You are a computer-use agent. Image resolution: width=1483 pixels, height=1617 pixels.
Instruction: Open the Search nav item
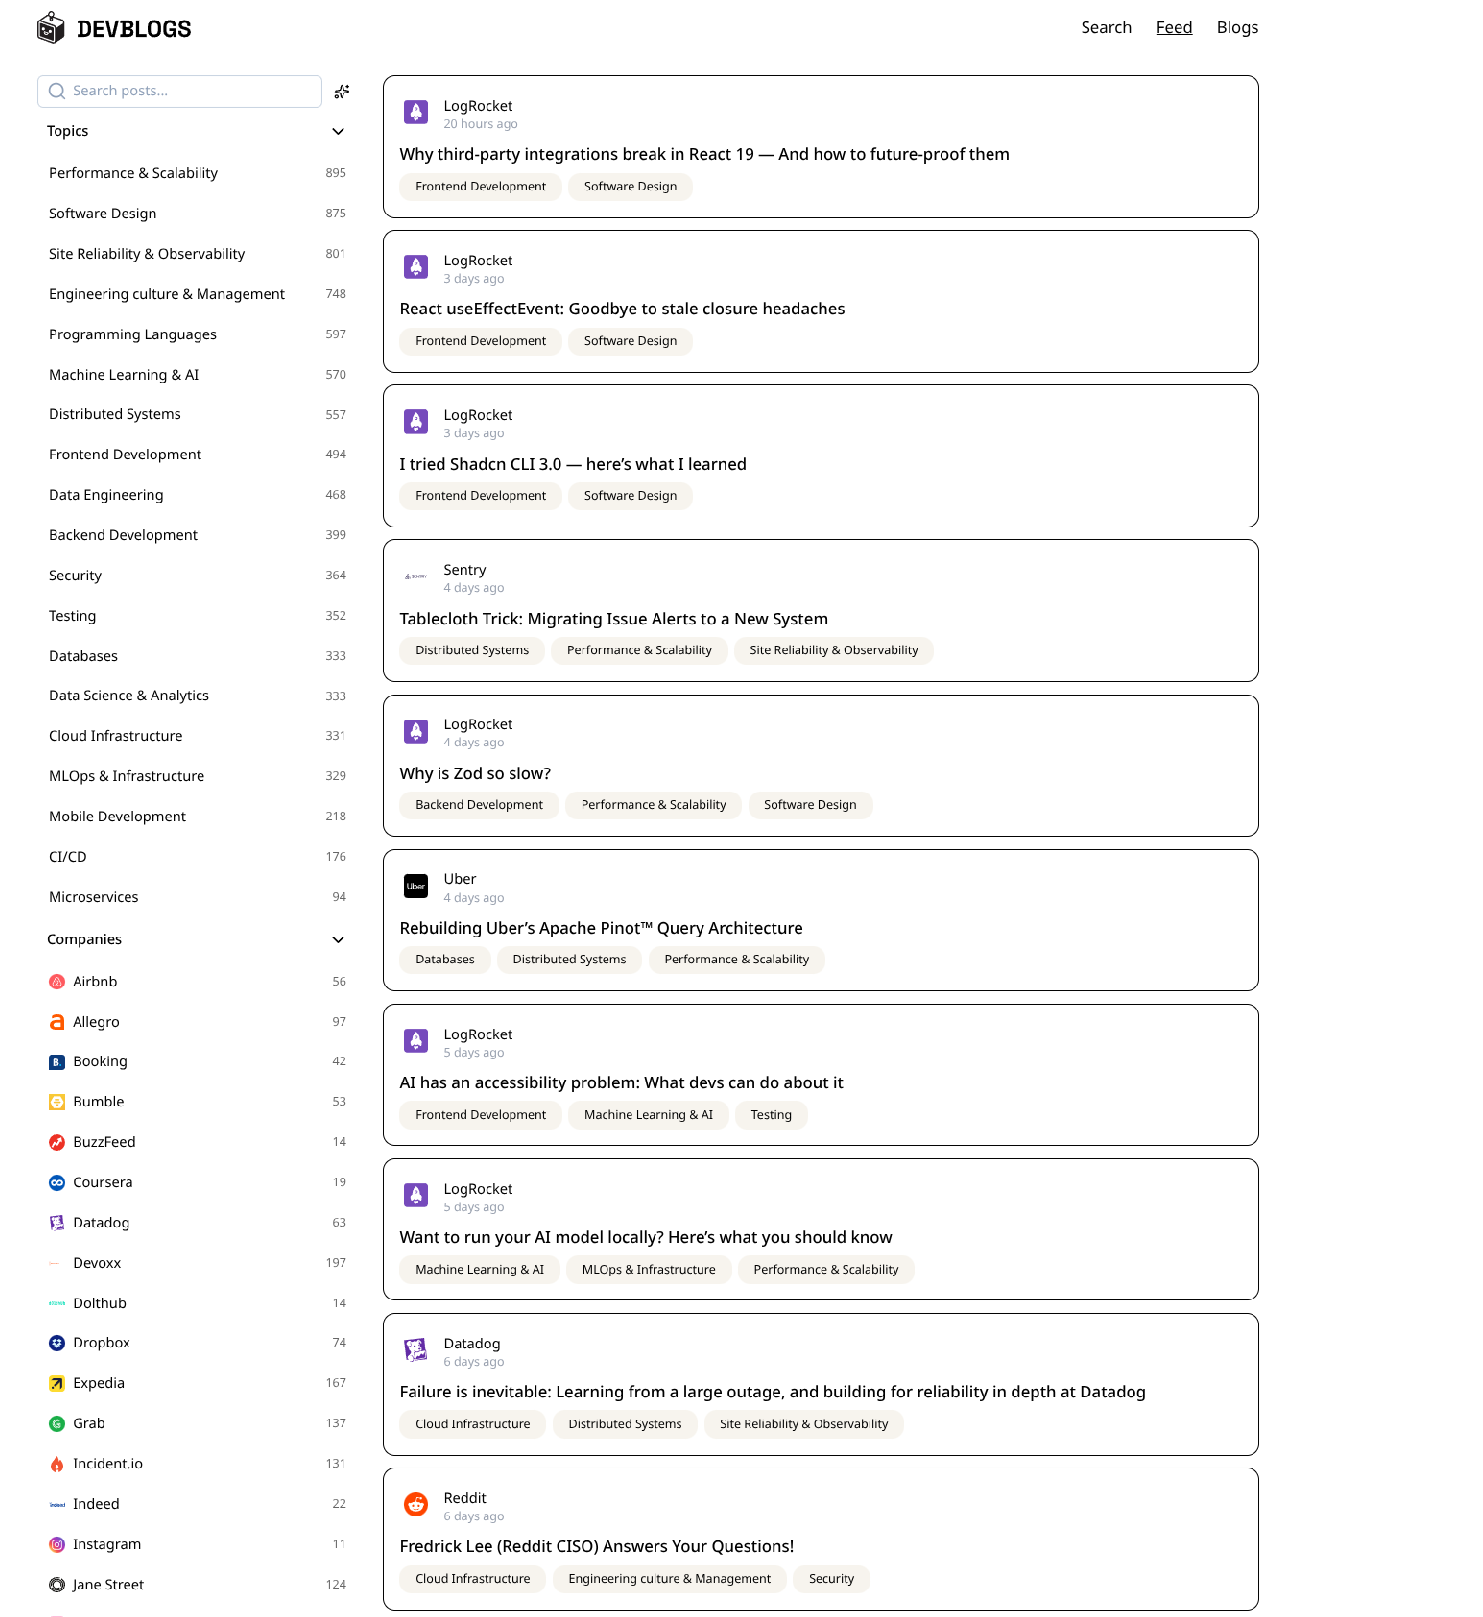pos(1106,27)
